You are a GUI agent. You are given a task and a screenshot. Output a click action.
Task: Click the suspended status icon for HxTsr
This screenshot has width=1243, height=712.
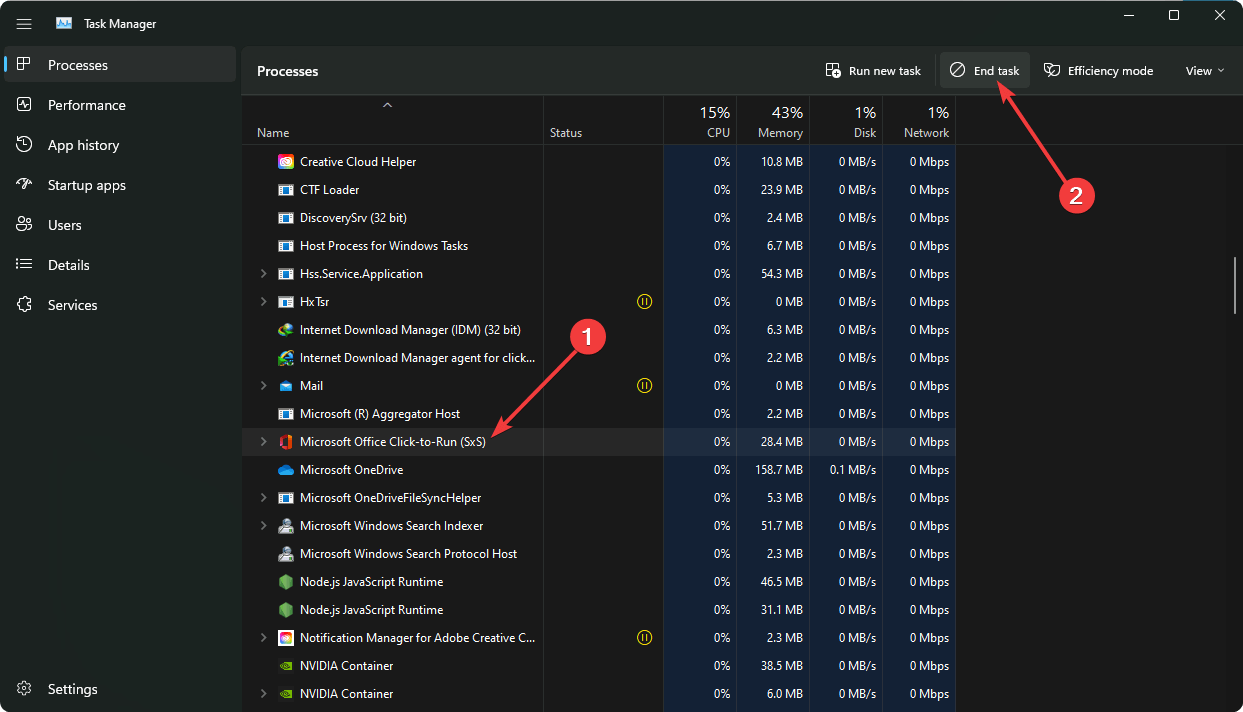[x=644, y=302]
